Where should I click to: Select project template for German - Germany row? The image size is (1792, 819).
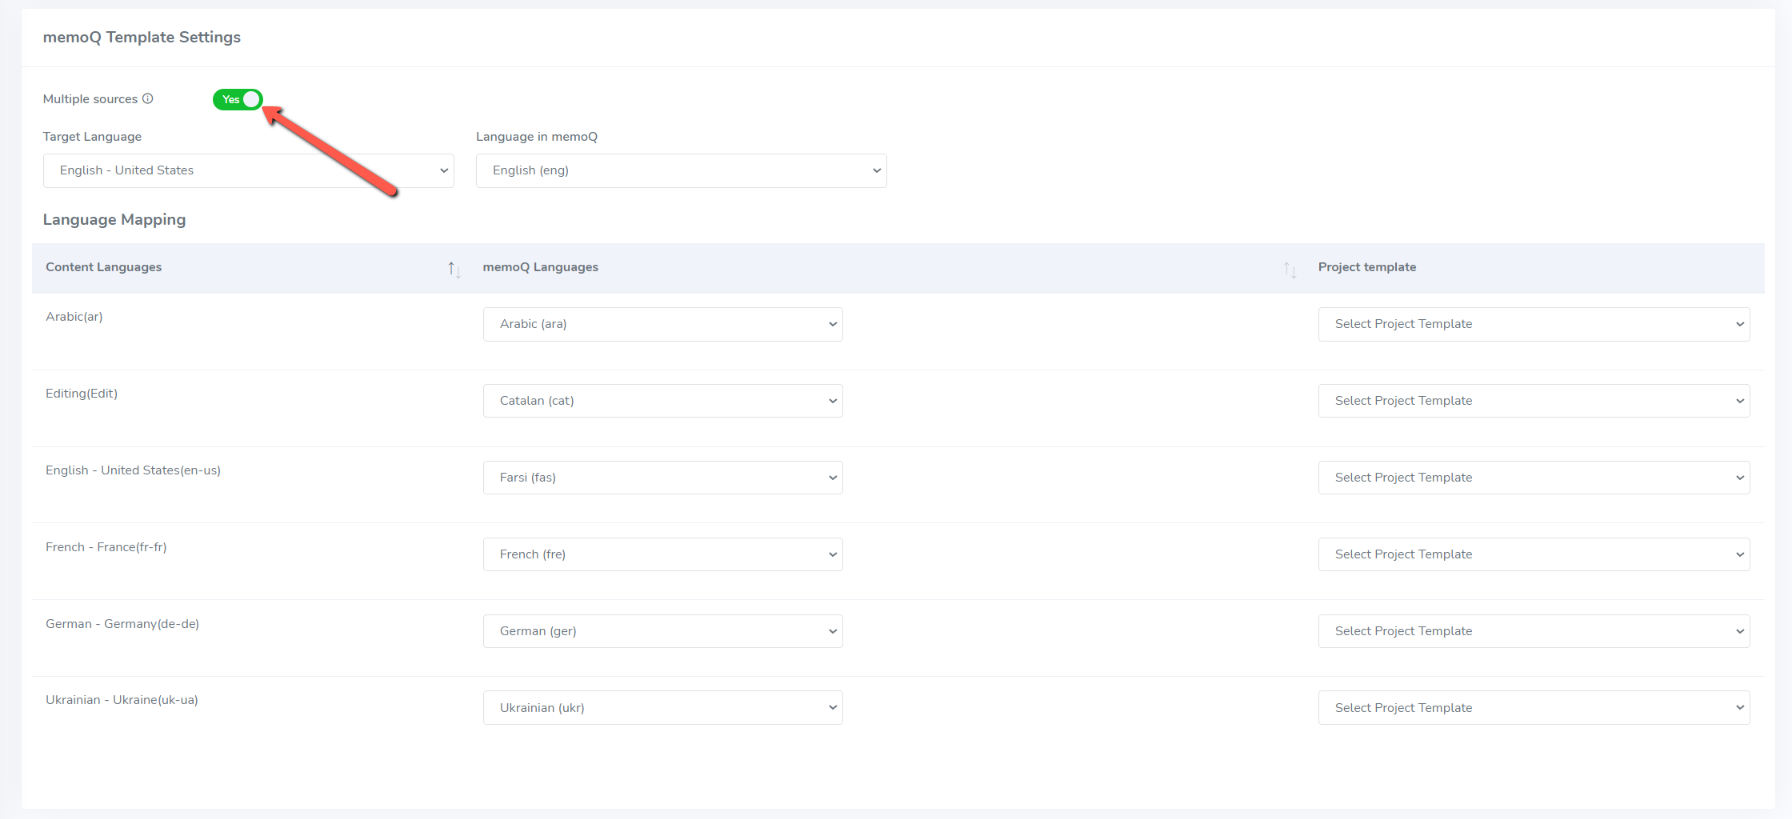(x=1534, y=631)
